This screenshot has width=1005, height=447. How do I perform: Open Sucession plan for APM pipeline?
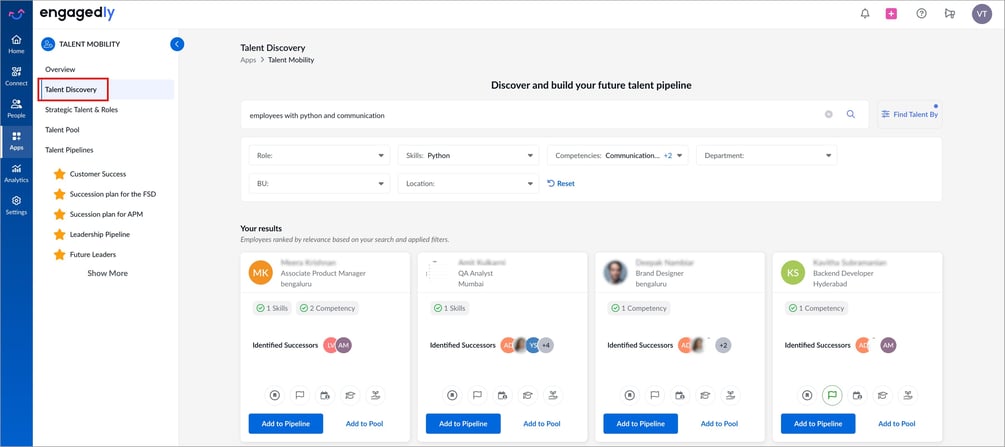pos(106,214)
